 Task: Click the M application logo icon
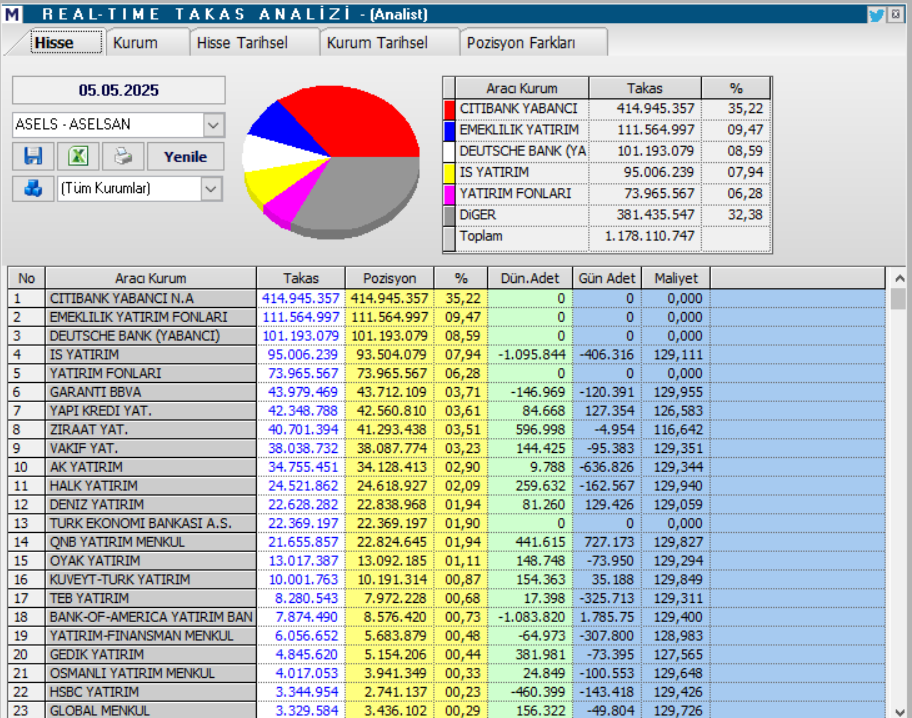click(11, 14)
